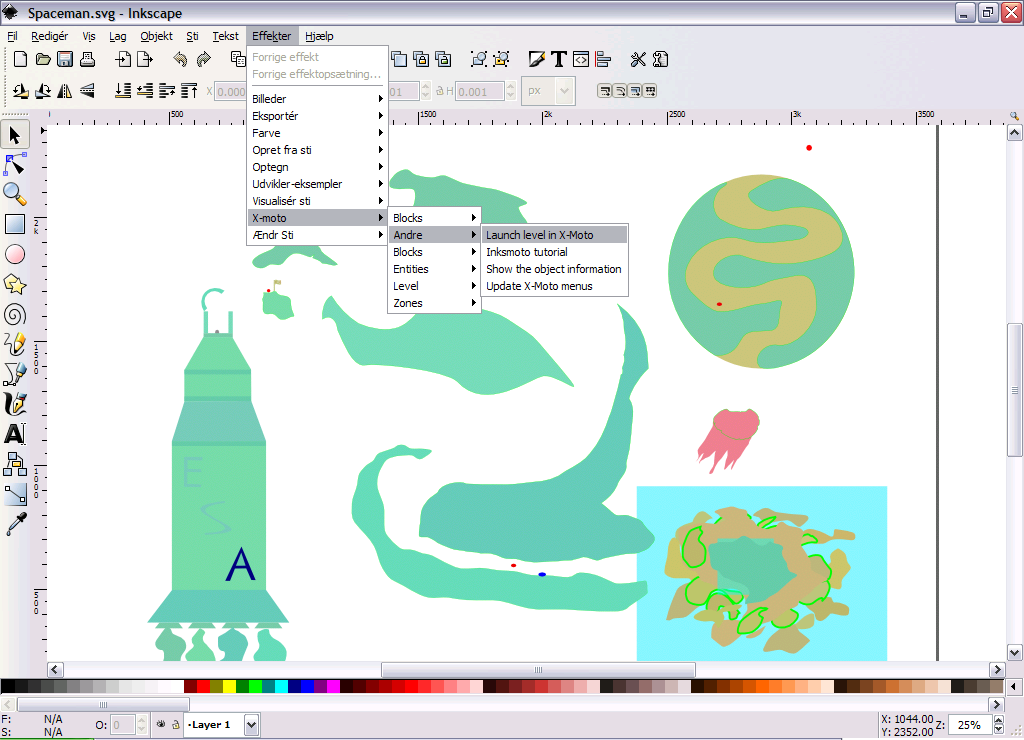Viewport: 1024px width, 740px height.
Task: Open the Hjælp menu
Action: pyautogui.click(x=319, y=36)
